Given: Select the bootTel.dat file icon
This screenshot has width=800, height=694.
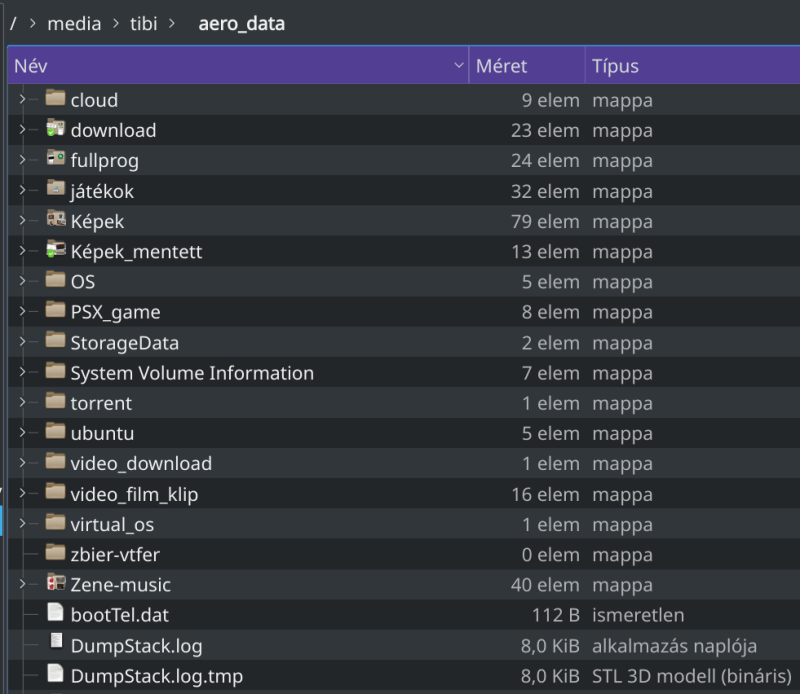Looking at the screenshot, I should point(56,612).
